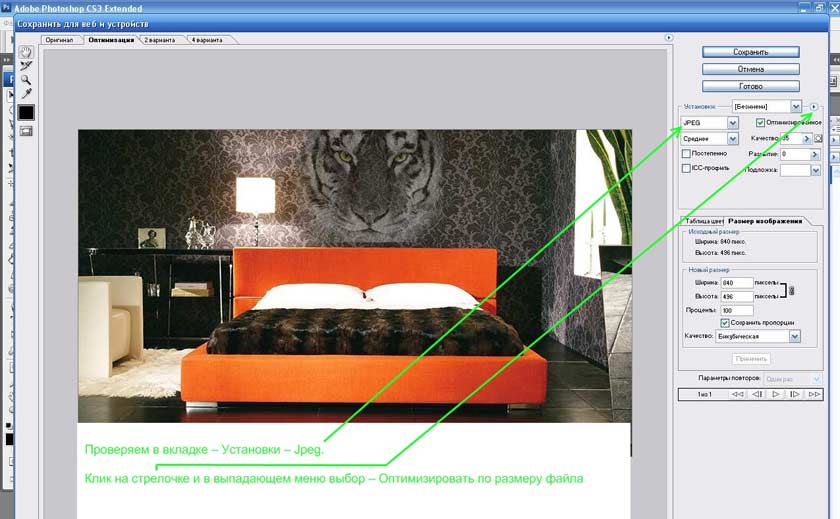
Task: Click the optimize menu round arrow button
Action: 814,106
